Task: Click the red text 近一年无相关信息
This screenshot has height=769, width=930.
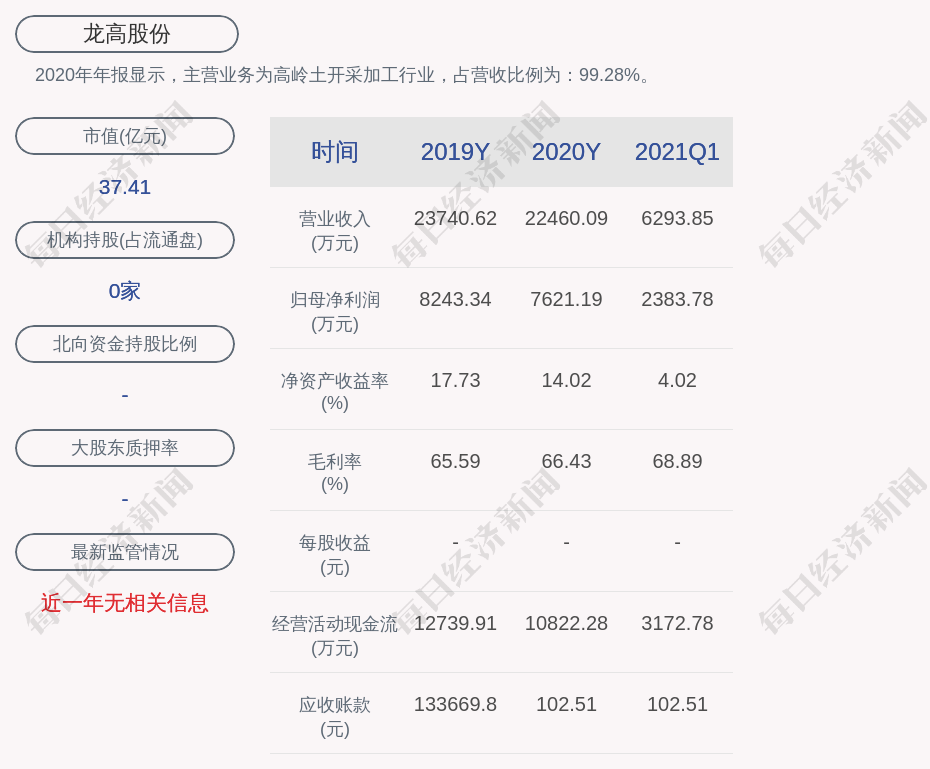Action: (x=125, y=603)
